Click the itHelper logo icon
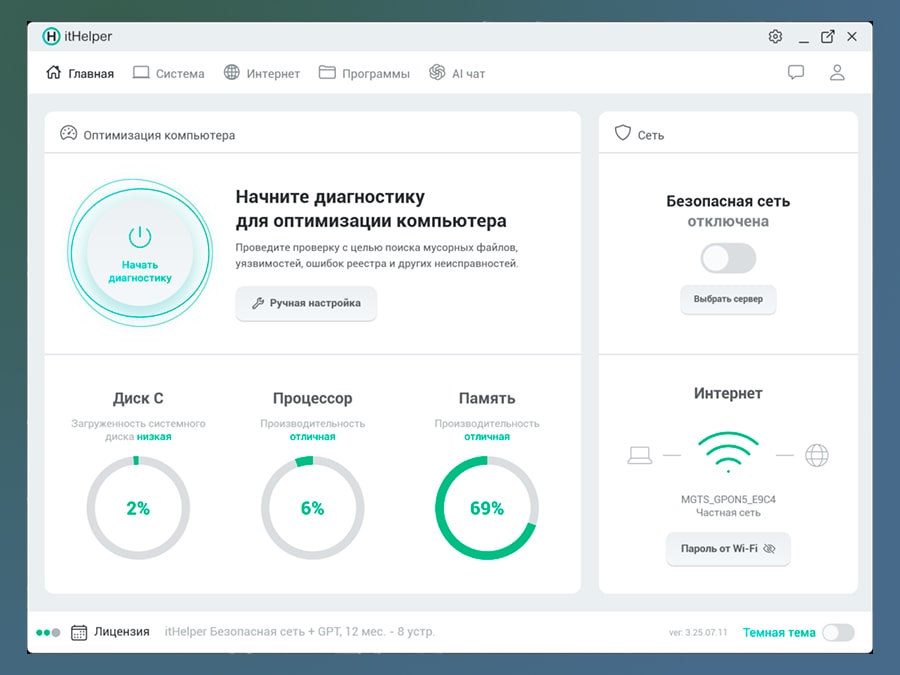 click(52, 37)
